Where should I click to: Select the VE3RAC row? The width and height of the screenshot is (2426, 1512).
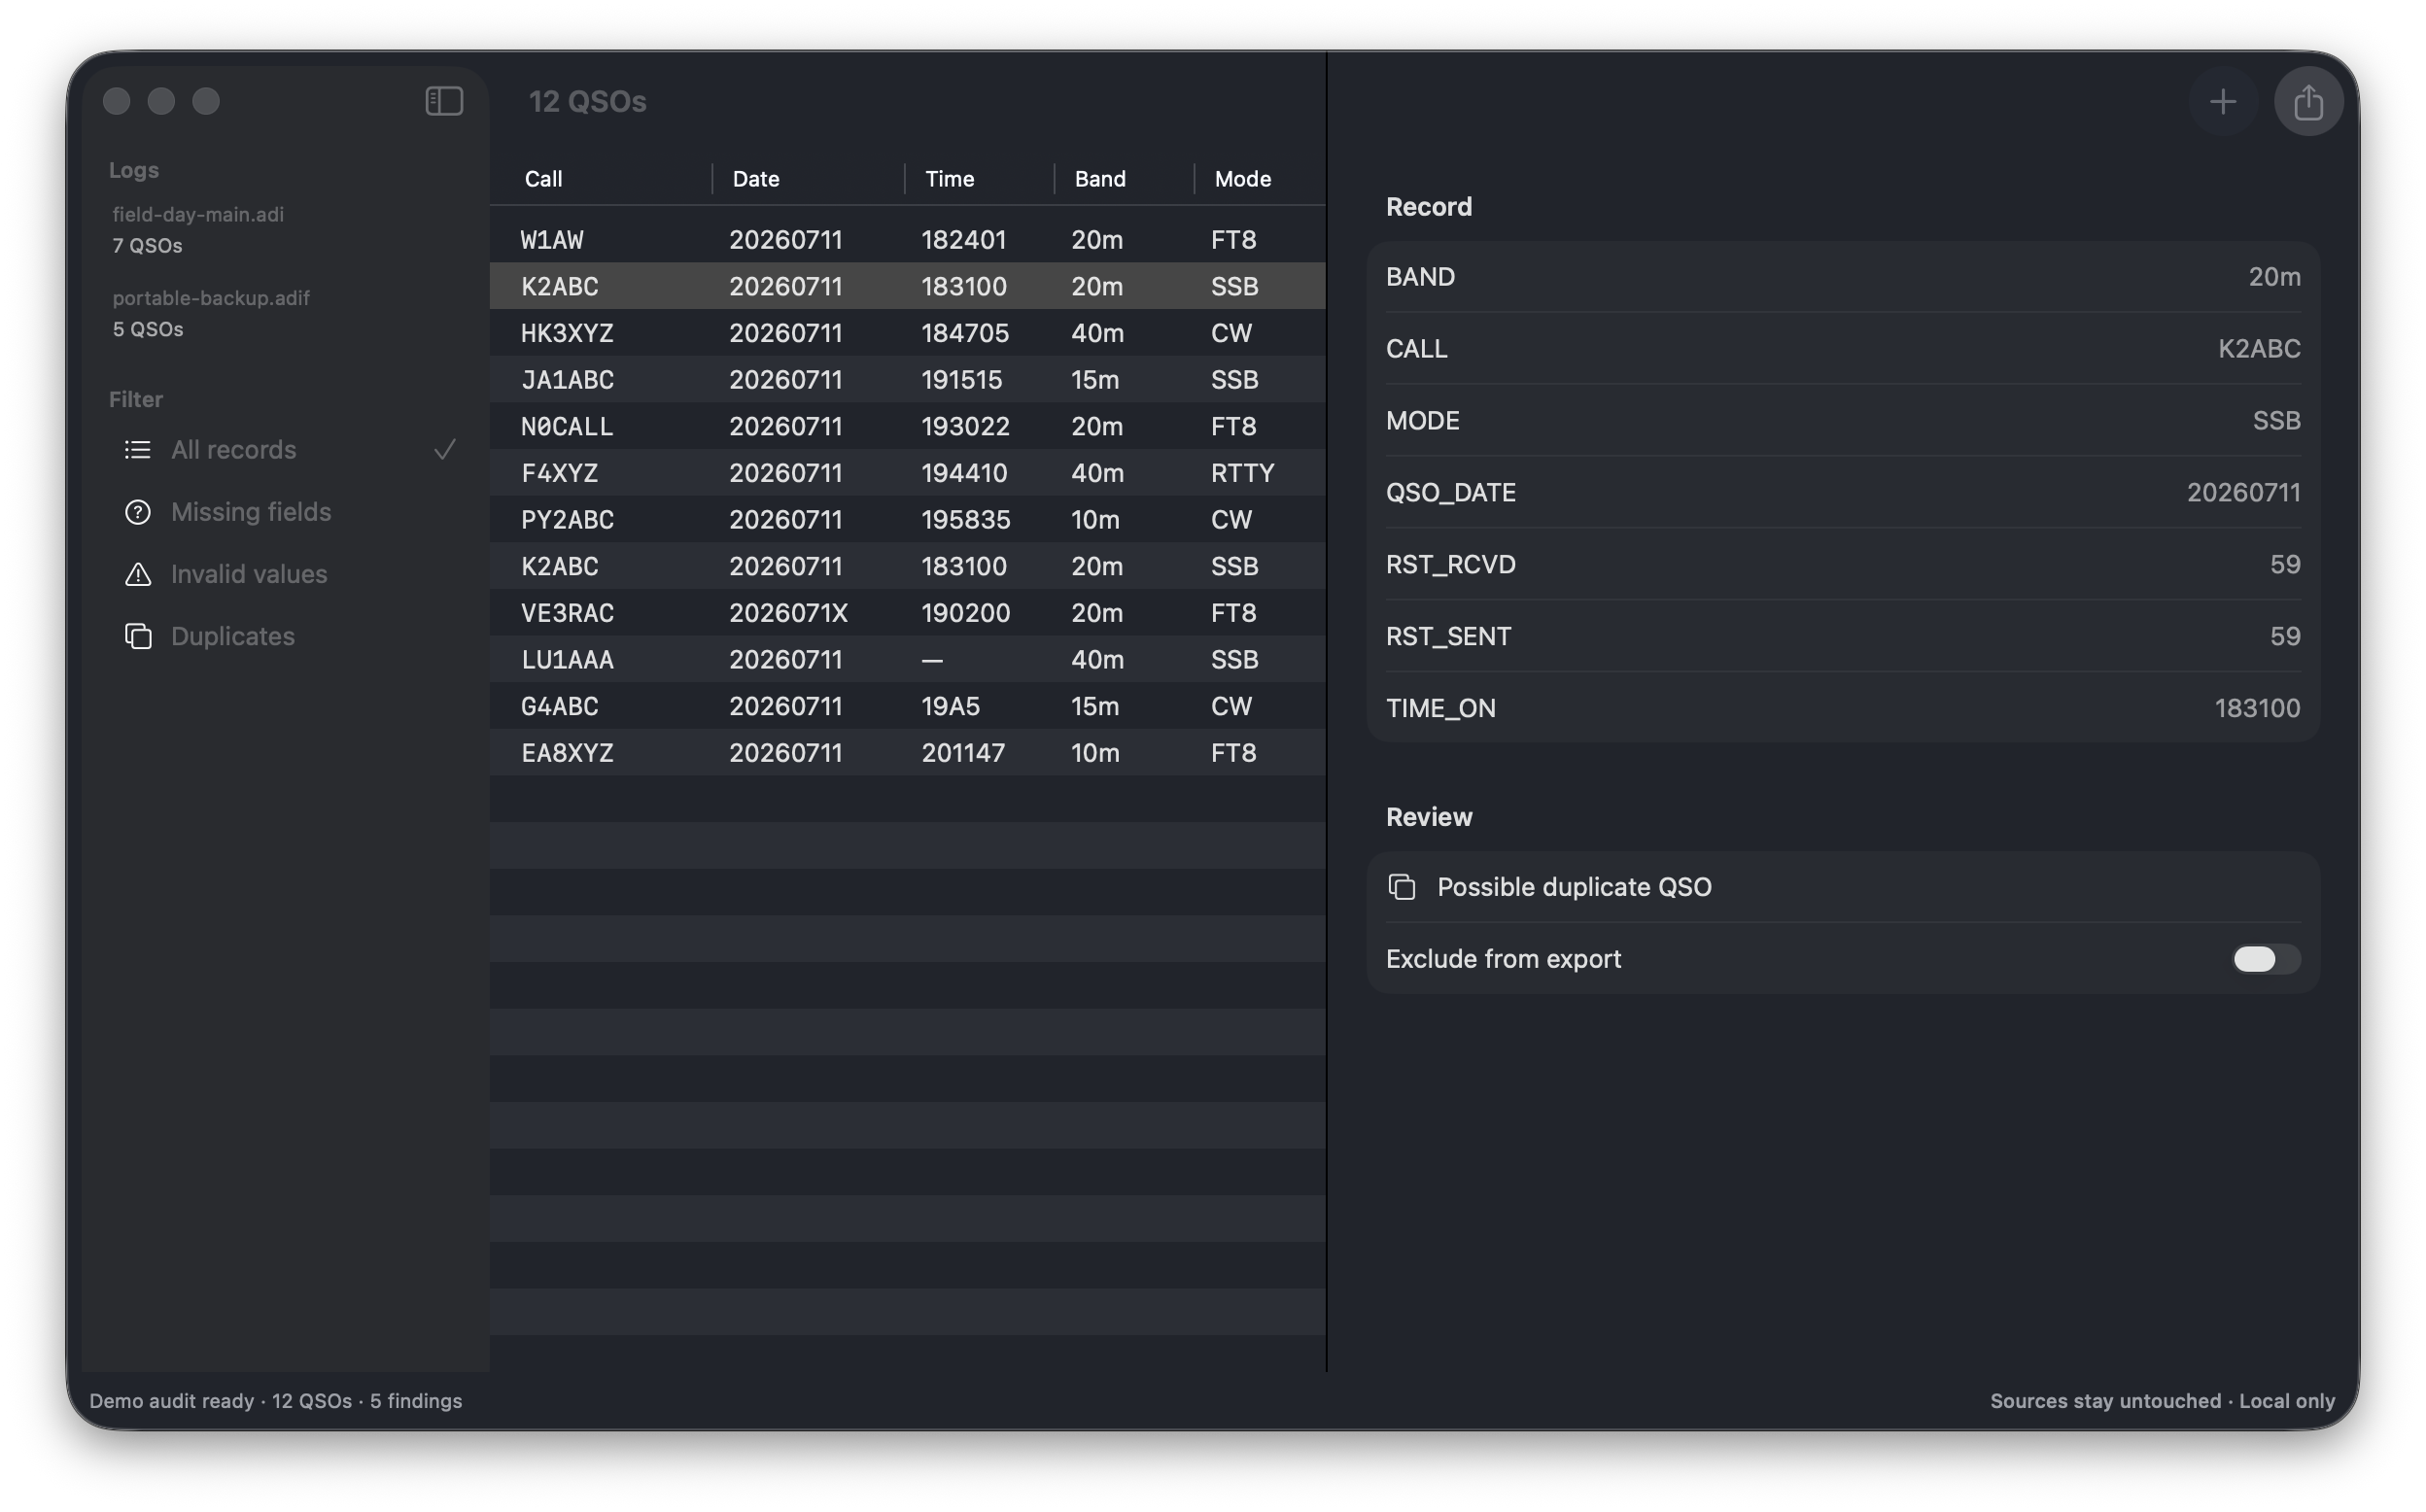pos(907,613)
